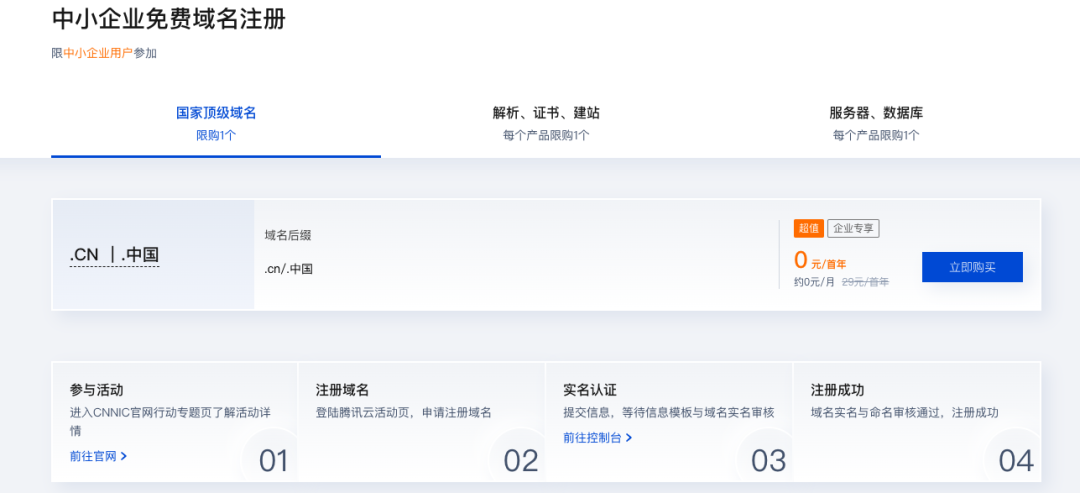Select the 注册域名 step card title
Screen dimensions: 1080x493
(342, 390)
